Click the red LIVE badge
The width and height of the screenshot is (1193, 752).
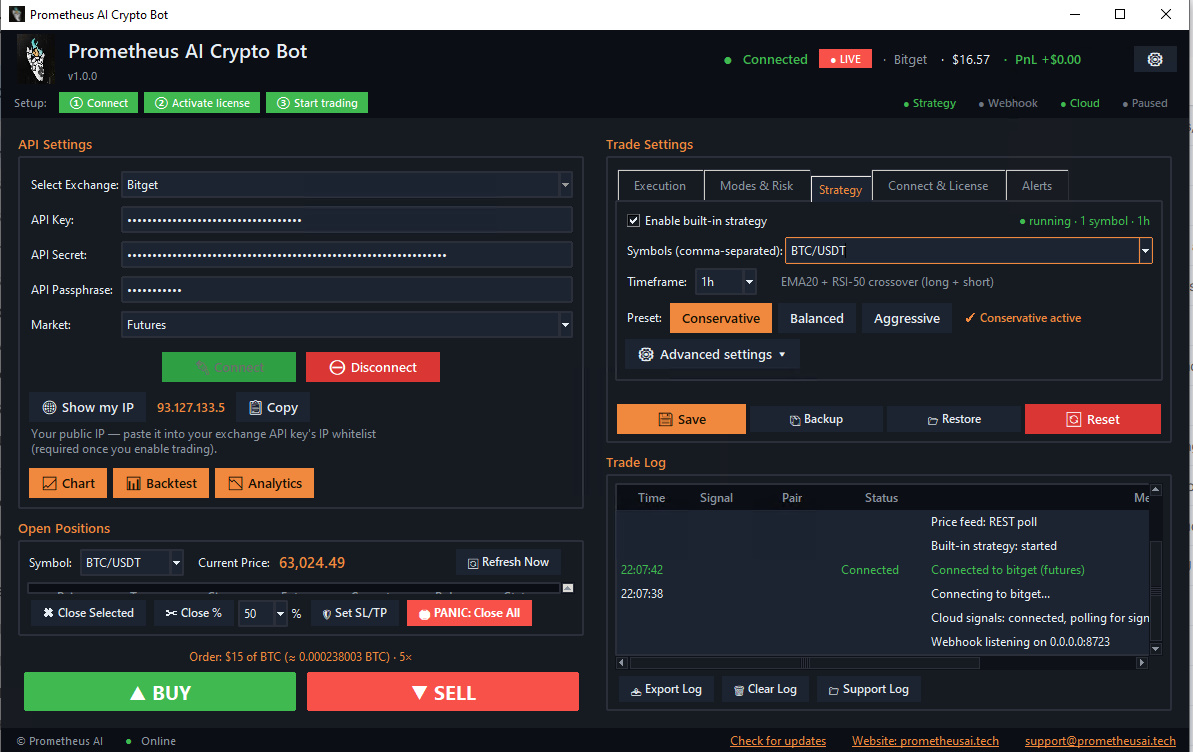(x=845, y=59)
